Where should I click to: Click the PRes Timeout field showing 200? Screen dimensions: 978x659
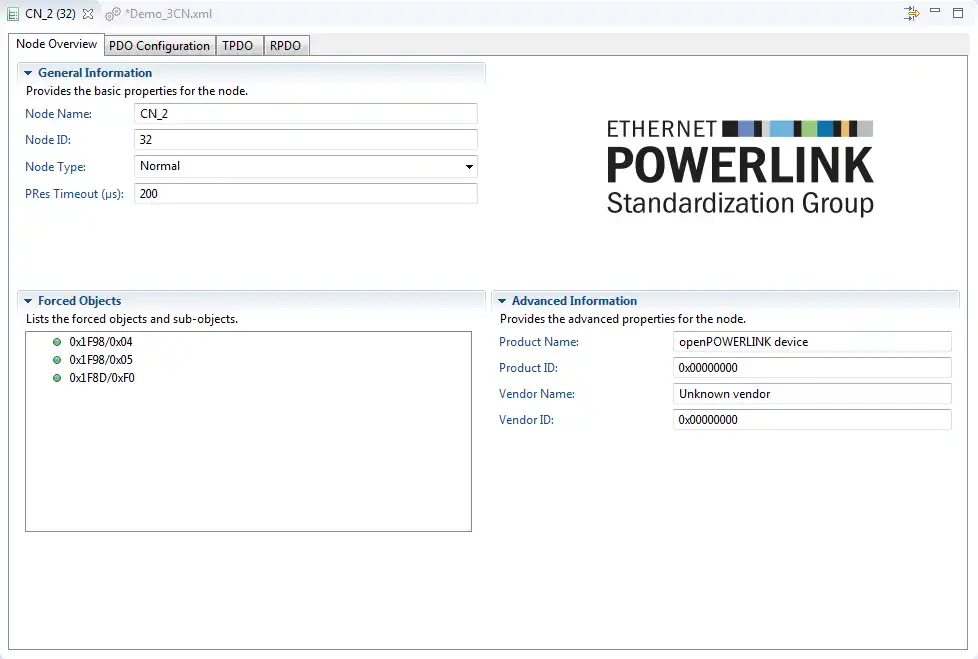pyautogui.click(x=306, y=193)
